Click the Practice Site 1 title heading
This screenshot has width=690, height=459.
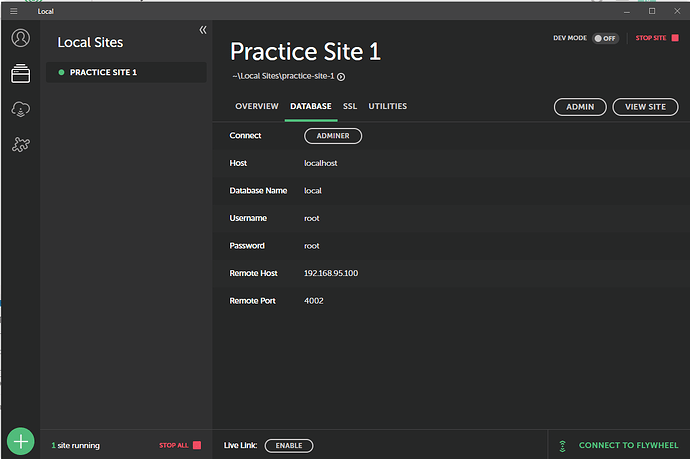305,51
